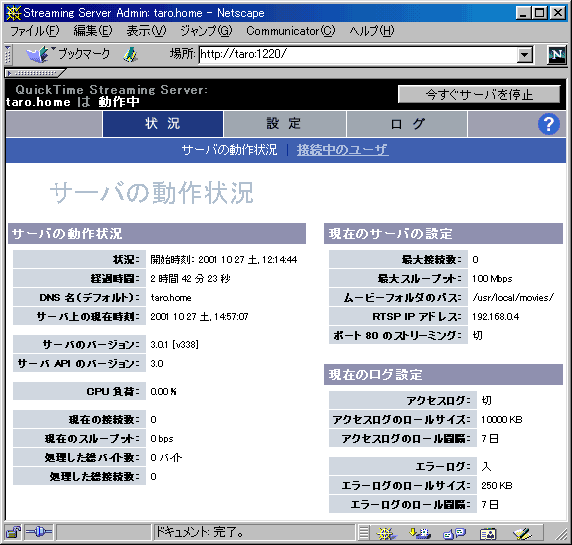Click the 場所: location label
Screen dimensions: 572x545
point(182,54)
